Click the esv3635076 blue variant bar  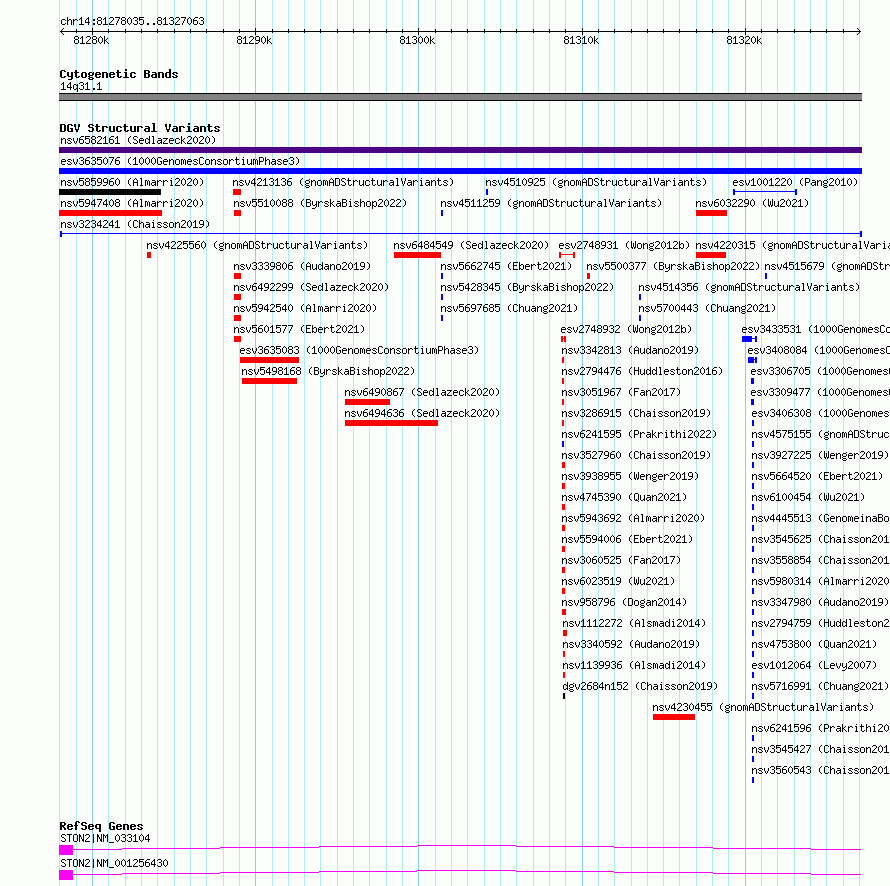[460, 171]
